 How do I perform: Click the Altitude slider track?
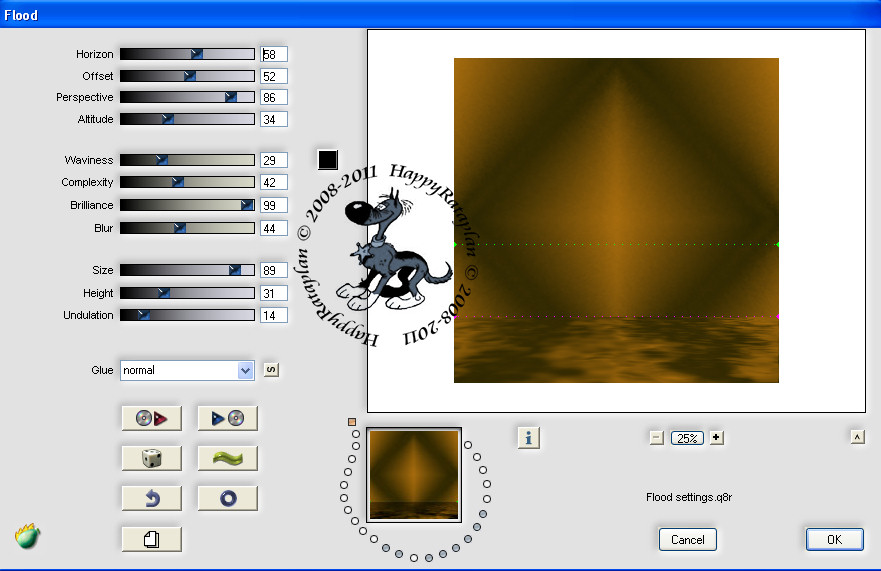187,119
